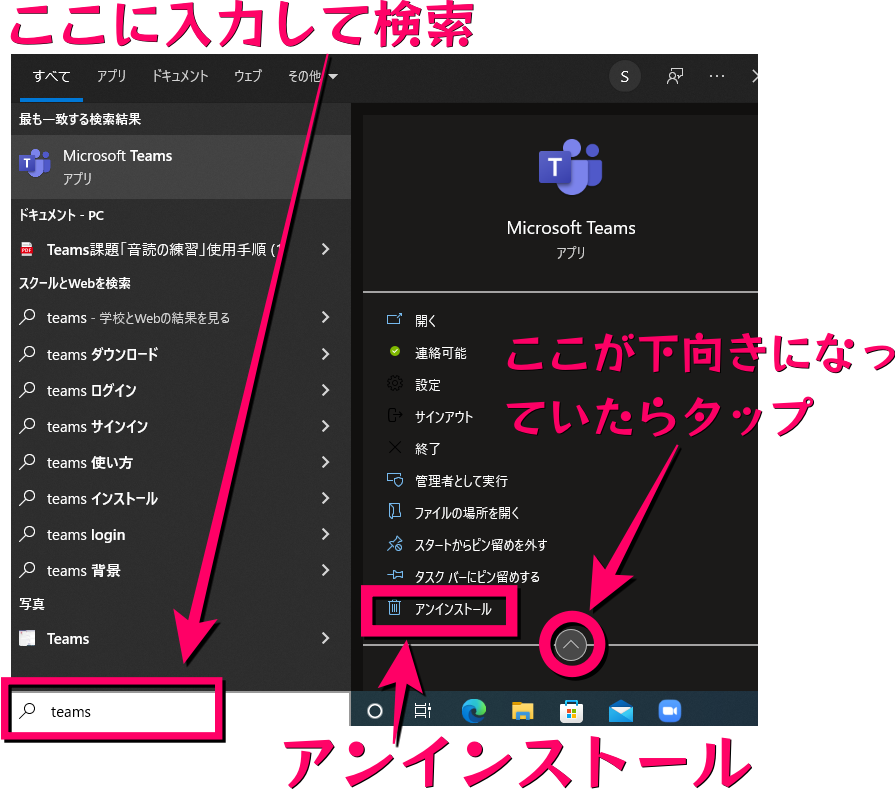Viewport: 895px width, 789px height.
Task: Click the large Teams logo in preview pane
Action: tap(570, 167)
